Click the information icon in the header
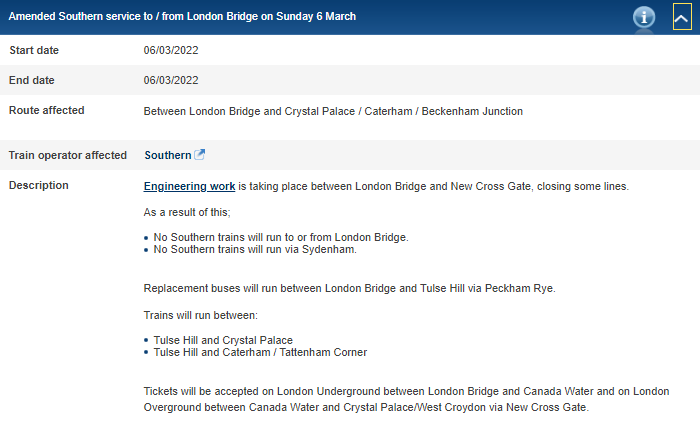 [x=645, y=17]
